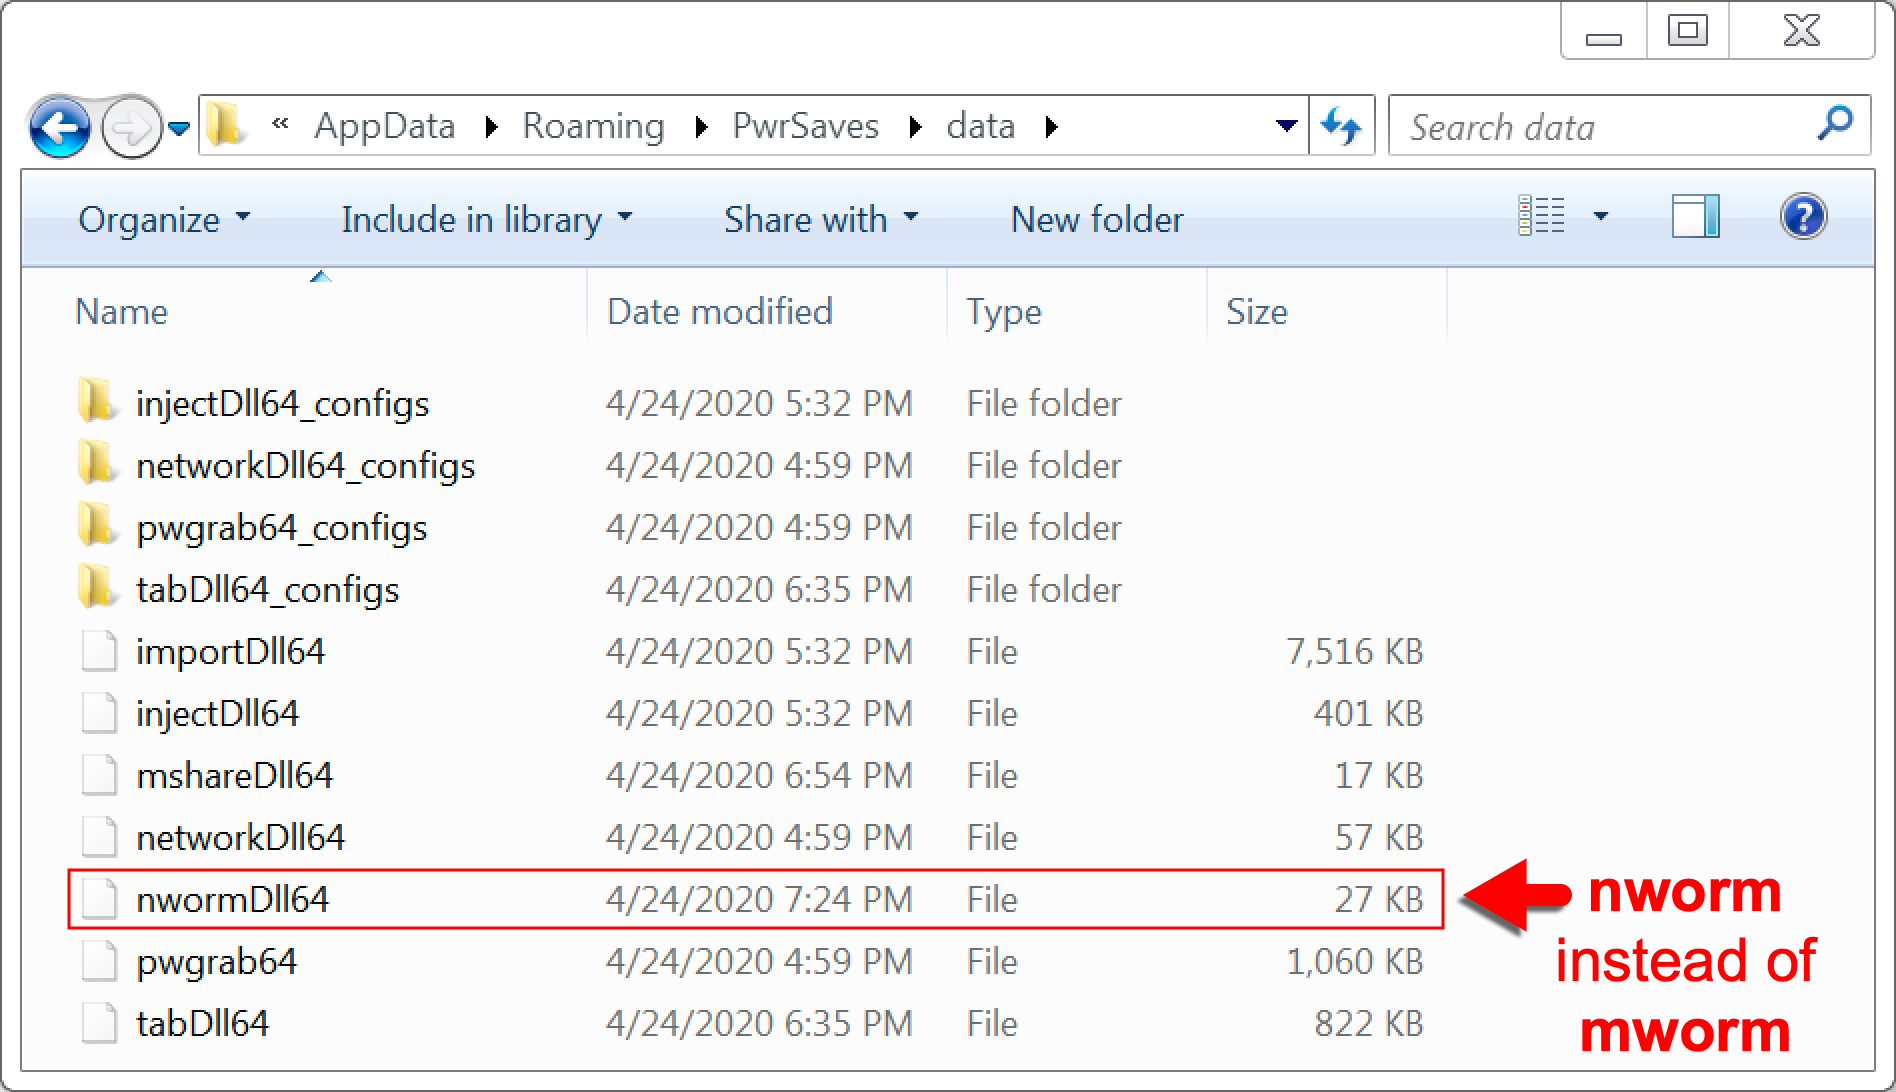Click the Change your view icon
The height and width of the screenshot is (1092, 1896).
1541,216
